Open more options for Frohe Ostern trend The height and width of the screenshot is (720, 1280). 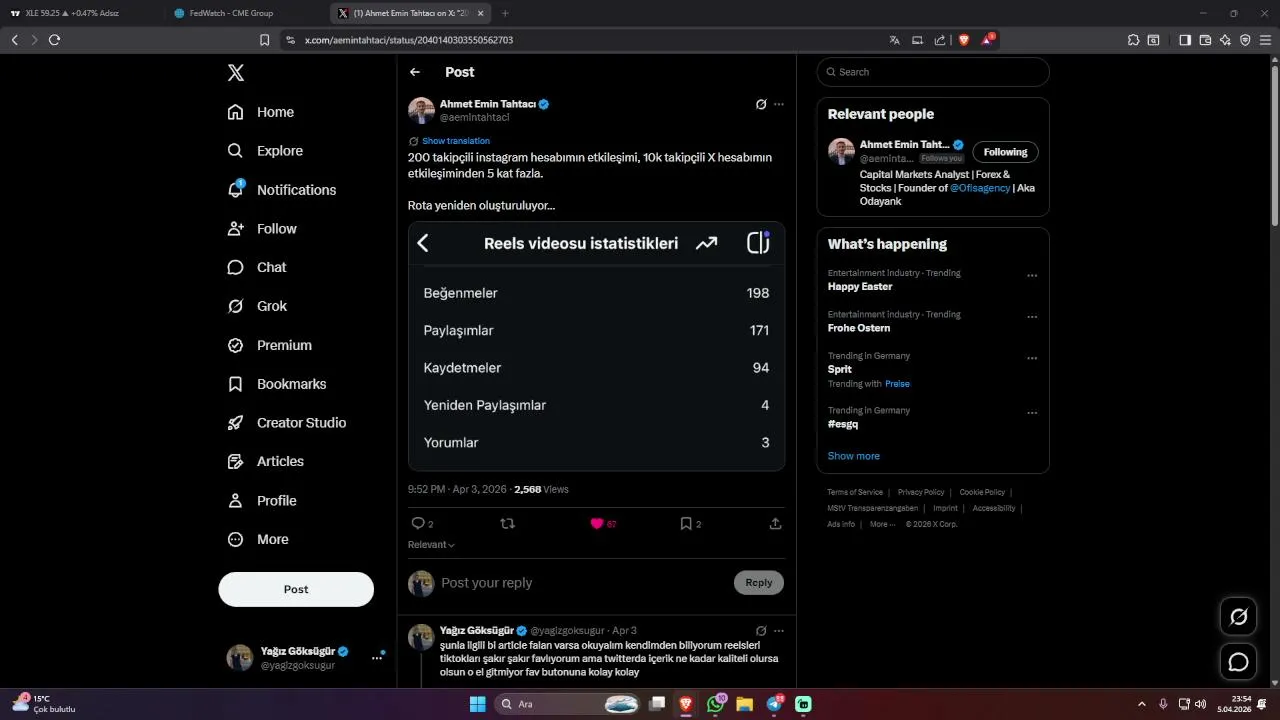tap(1032, 317)
